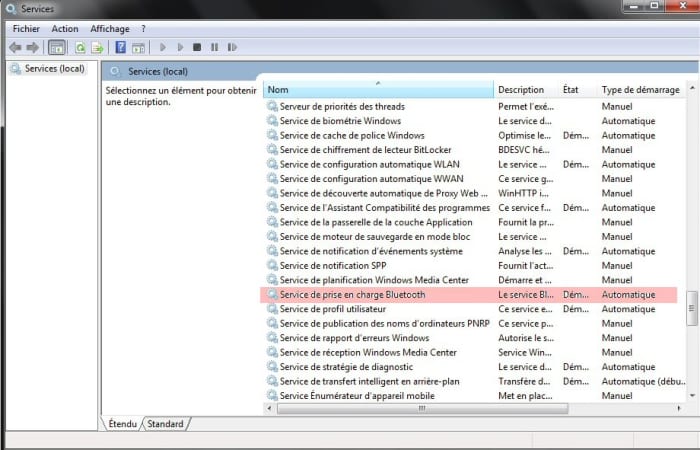Click gear icon of Serveur de priorités des threads
This screenshot has width=700, height=450.
coord(272,106)
